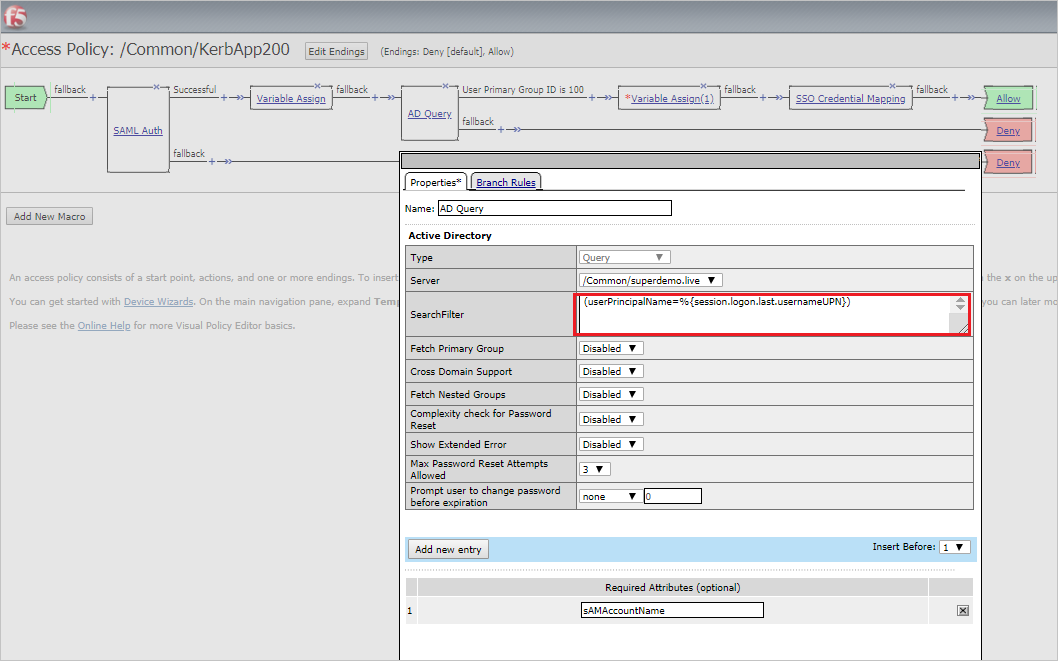Screen dimensions: 1058x661
Task: Open the AD Query action link
Action: click(429, 113)
